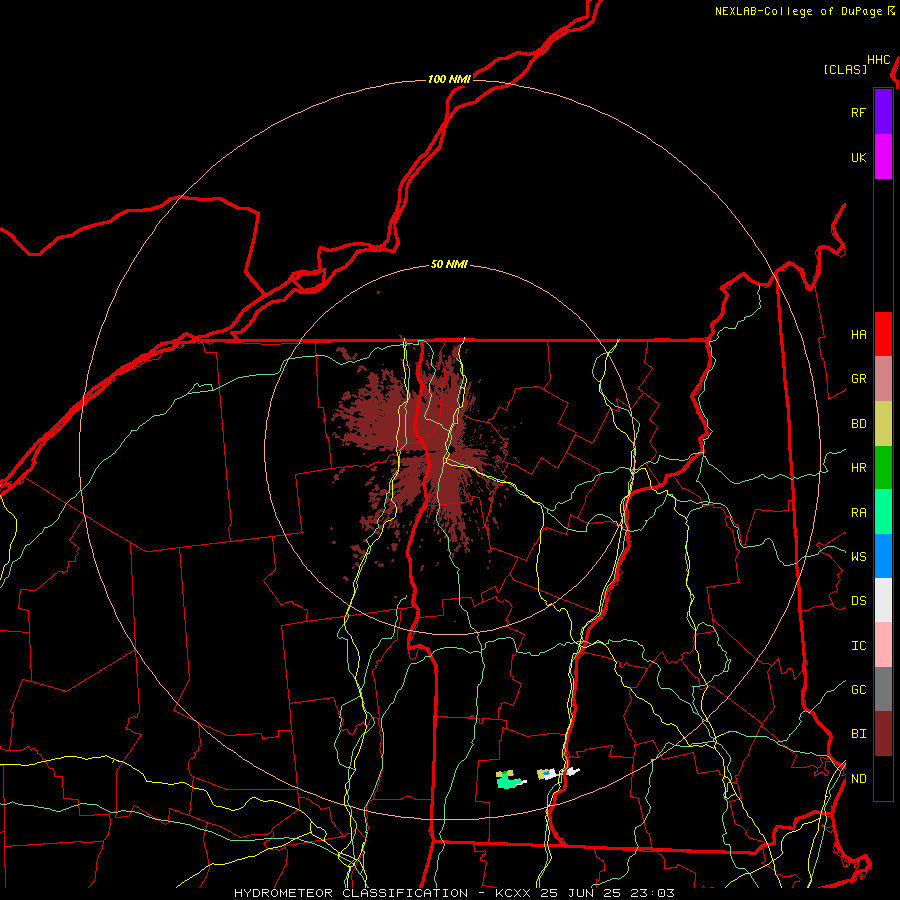Click the BI legend label
This screenshot has width=900, height=900.
point(858,734)
